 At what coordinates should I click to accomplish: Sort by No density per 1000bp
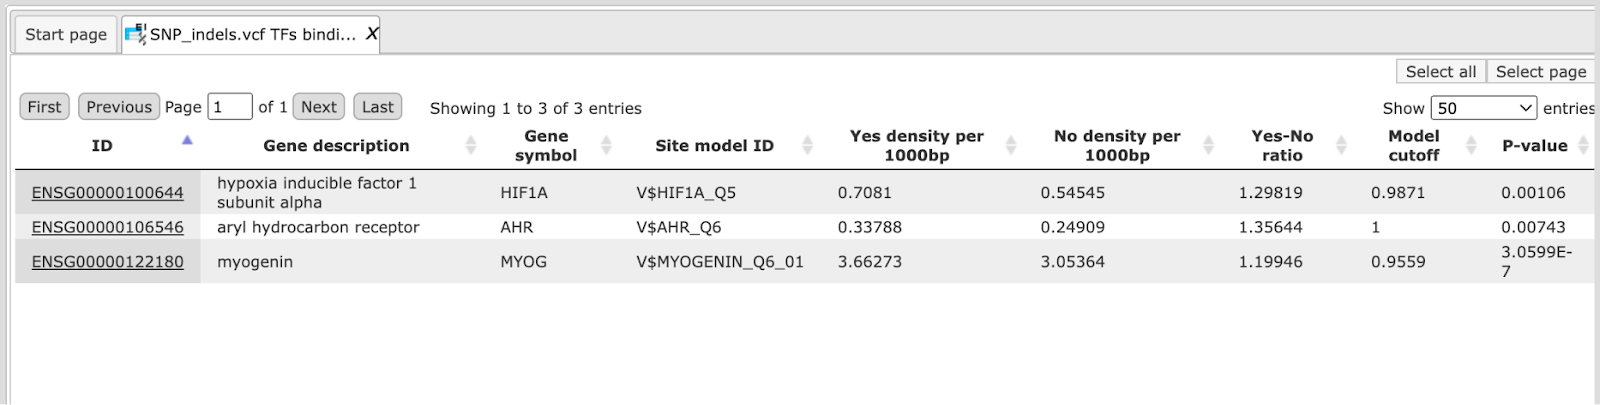[x=1208, y=146]
